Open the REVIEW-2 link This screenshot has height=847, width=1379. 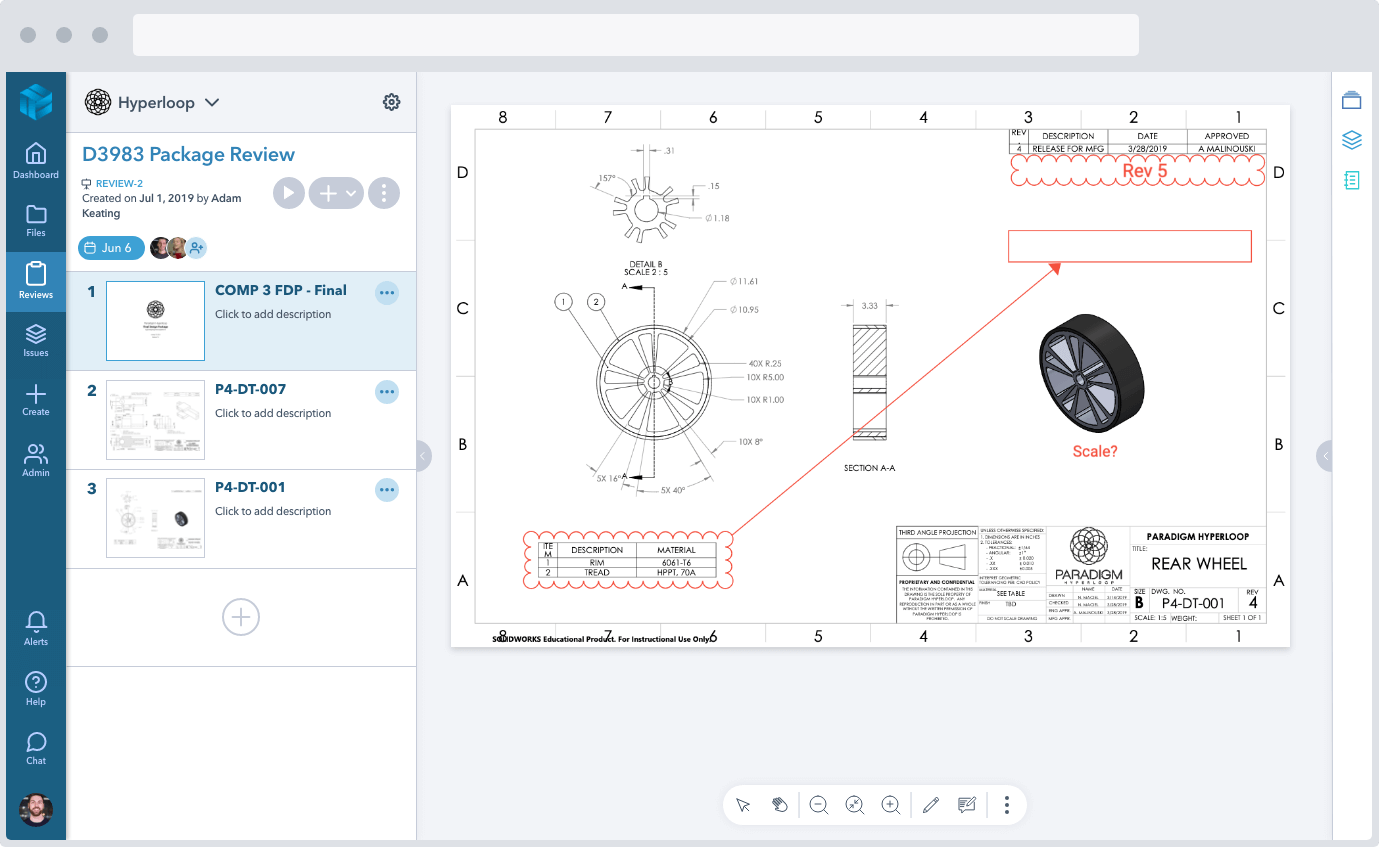[x=119, y=183]
